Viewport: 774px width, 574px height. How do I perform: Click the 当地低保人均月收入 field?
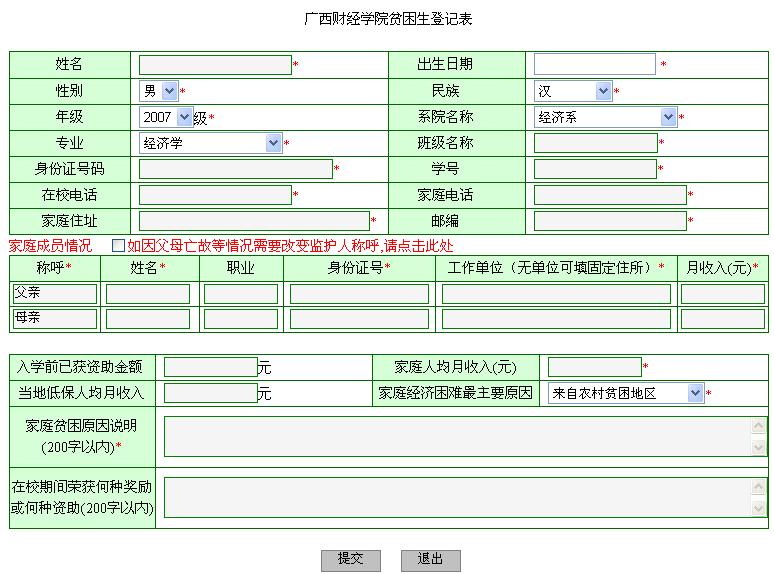tap(211, 393)
